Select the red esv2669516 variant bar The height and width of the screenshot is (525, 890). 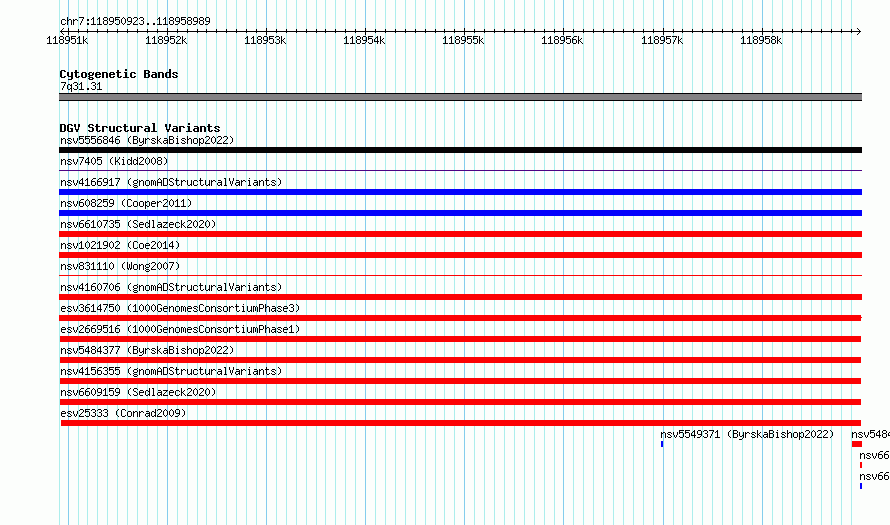coord(460,339)
